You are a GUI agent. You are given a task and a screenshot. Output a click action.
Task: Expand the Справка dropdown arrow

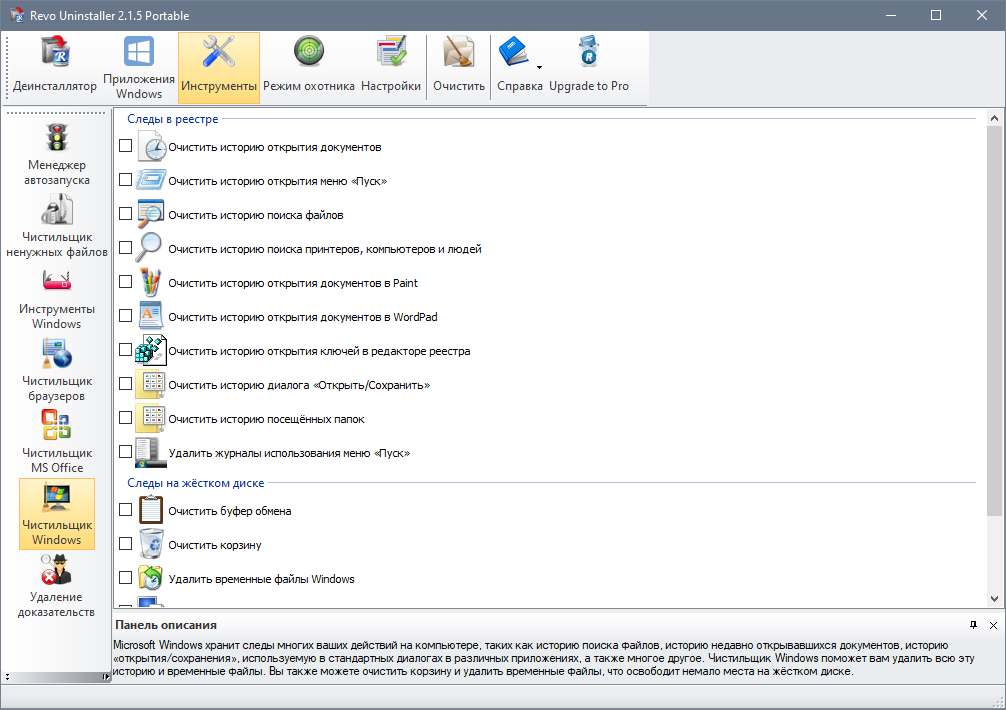click(x=539, y=68)
